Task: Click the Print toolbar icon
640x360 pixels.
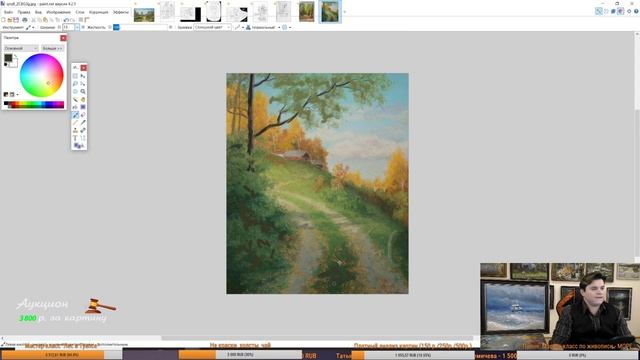Action: pos(25,20)
